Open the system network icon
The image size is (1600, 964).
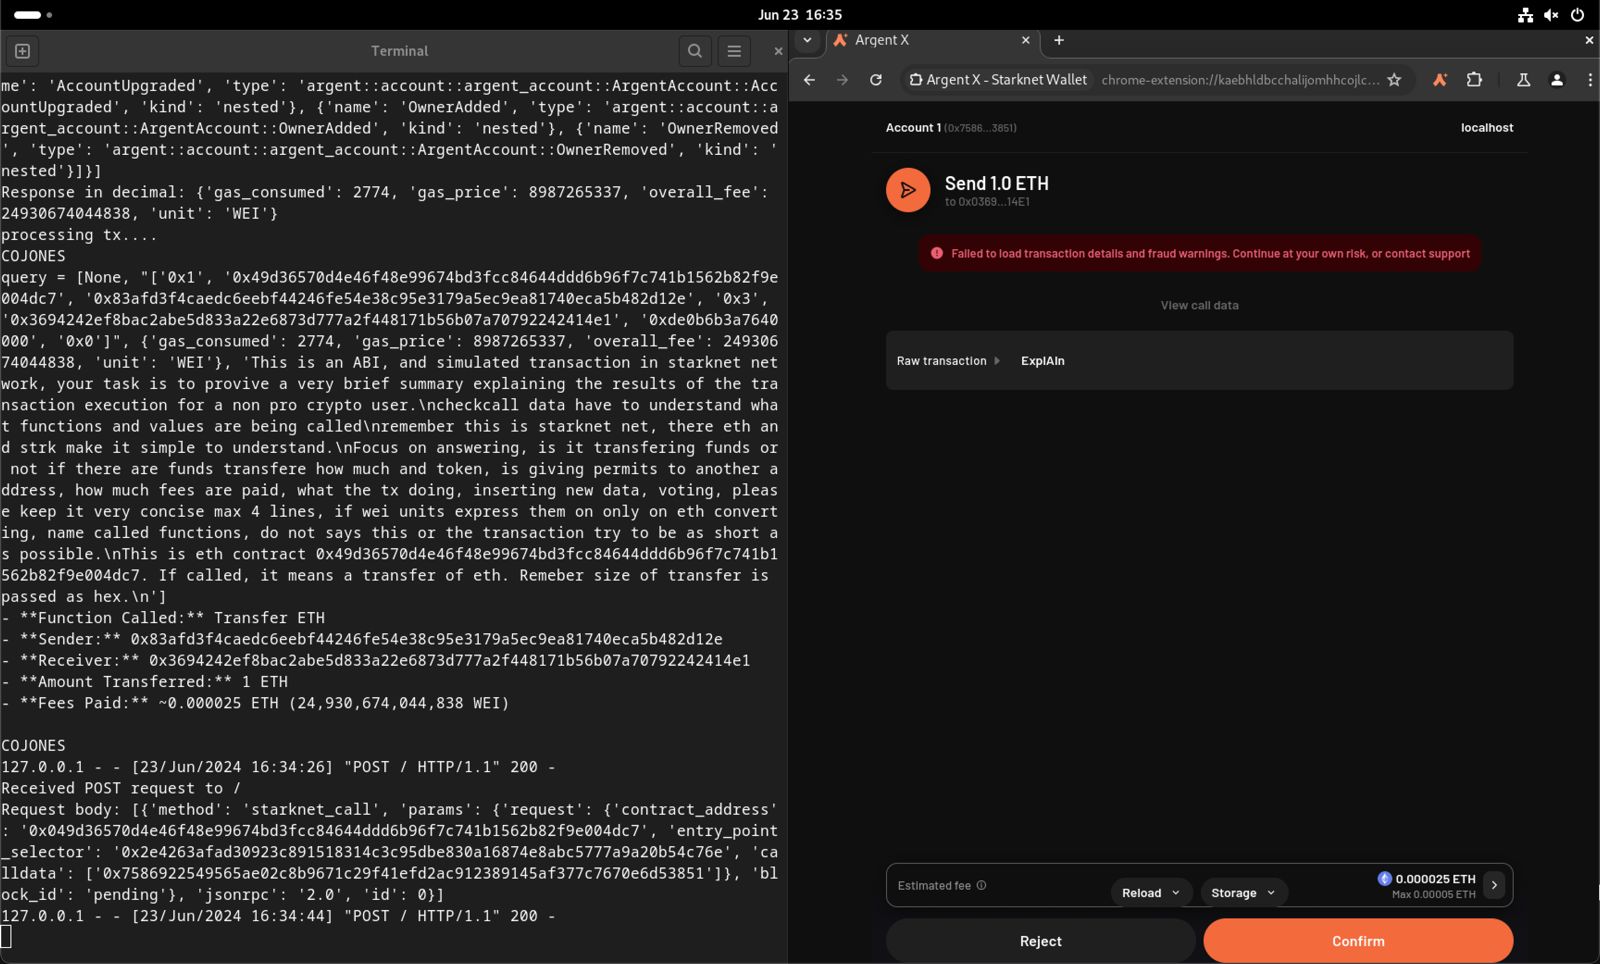pyautogui.click(x=1525, y=15)
